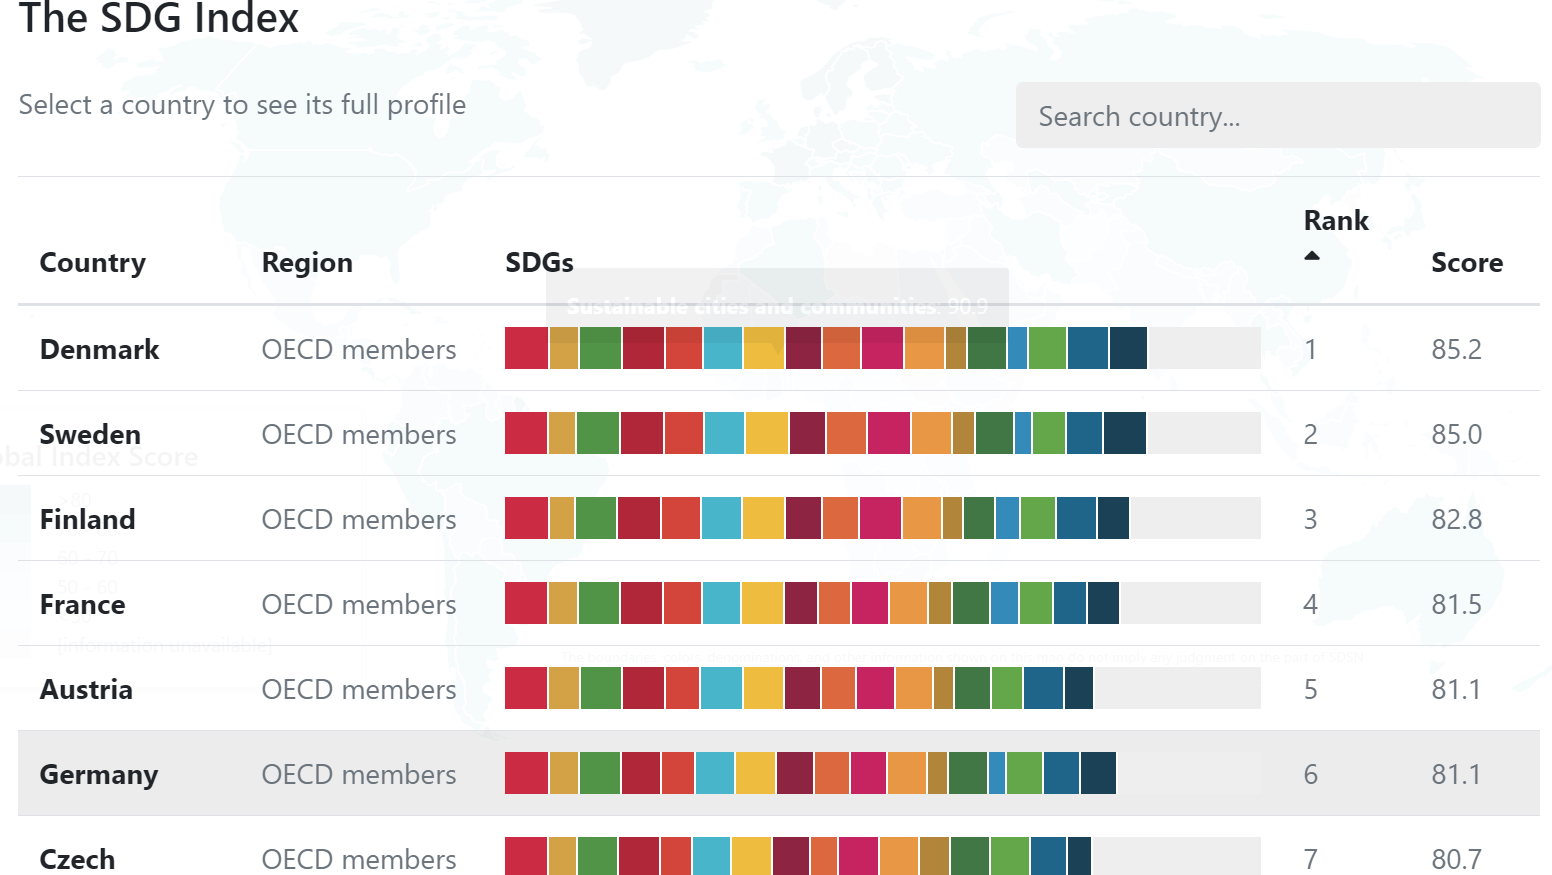Viewport: 1552px width, 875px height.
Task: Sort table by Region column header
Action: (306, 262)
